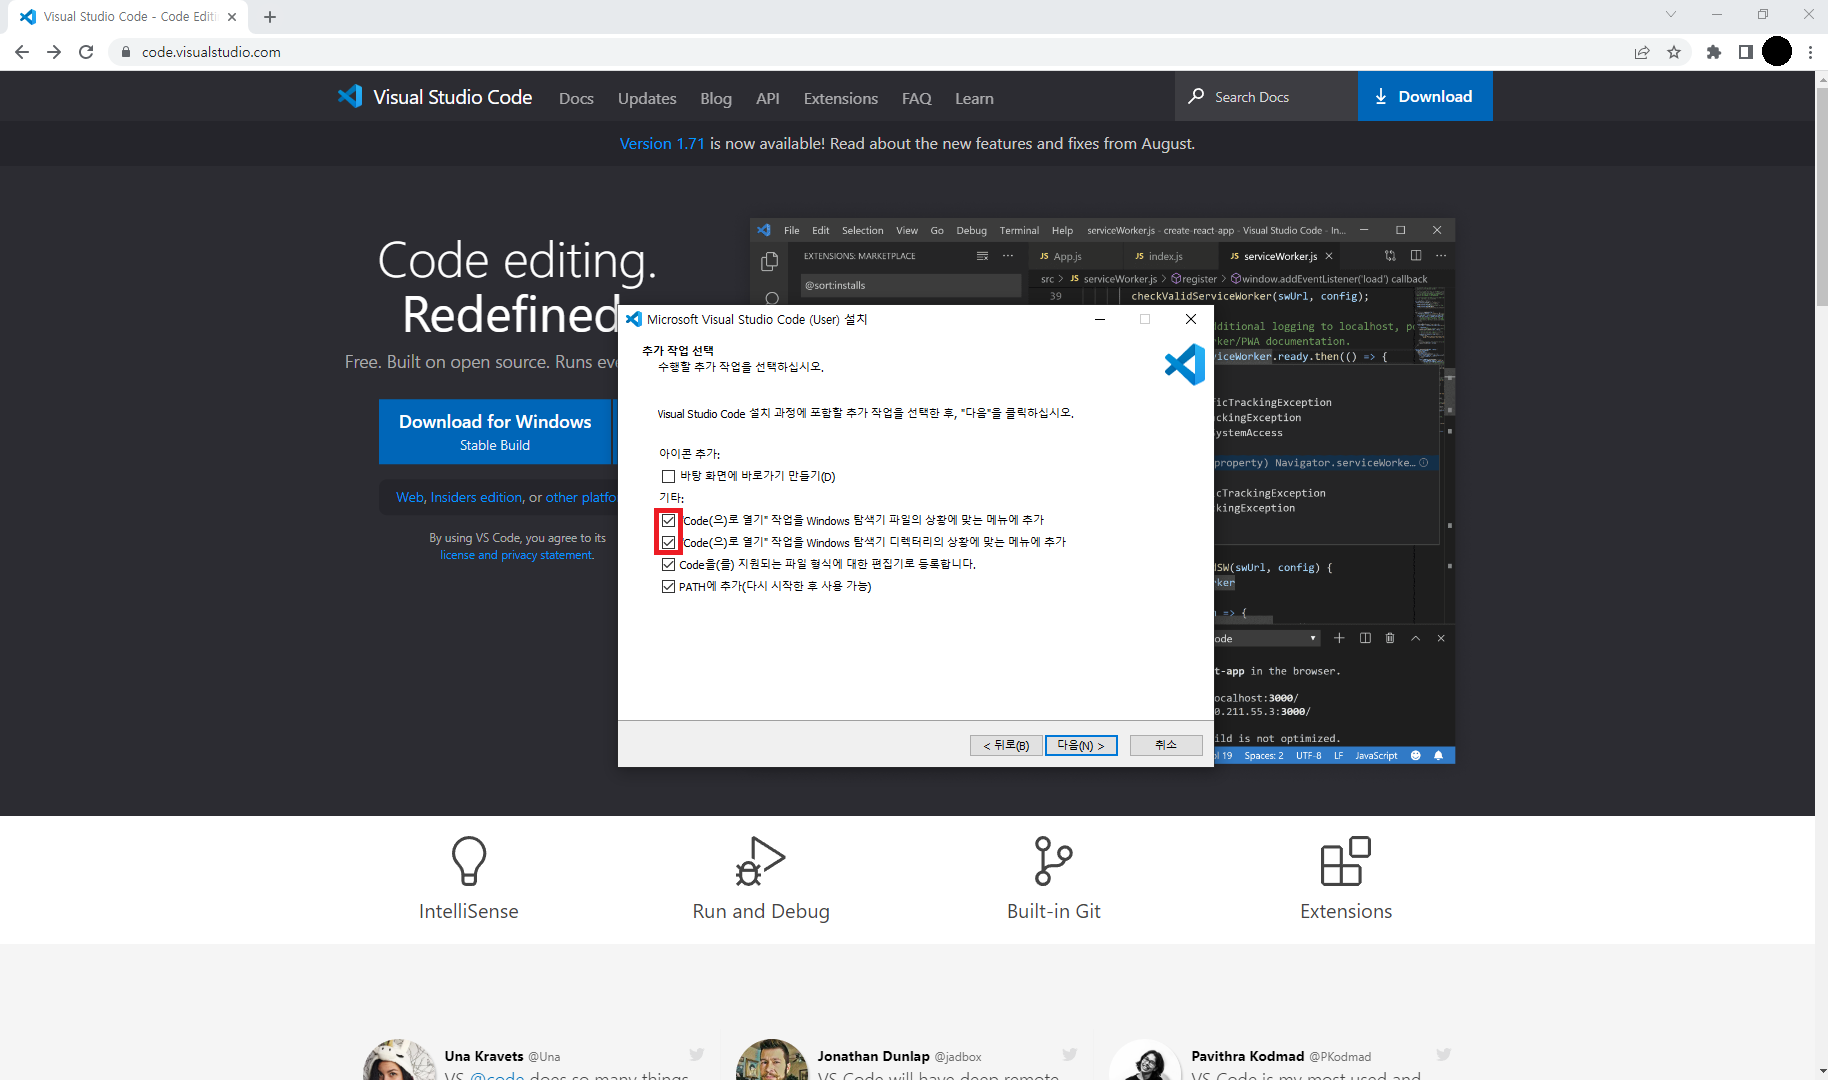The height and width of the screenshot is (1080, 1828).
Task: Open the profile avatar in Chrome toolbar
Action: pos(1777,51)
